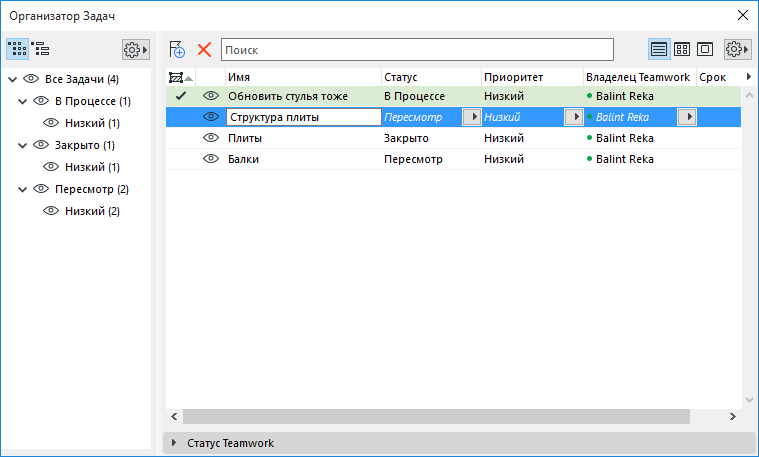Click the horizontal scrollbar right arrow
The height and width of the screenshot is (457, 759).
tap(732, 416)
